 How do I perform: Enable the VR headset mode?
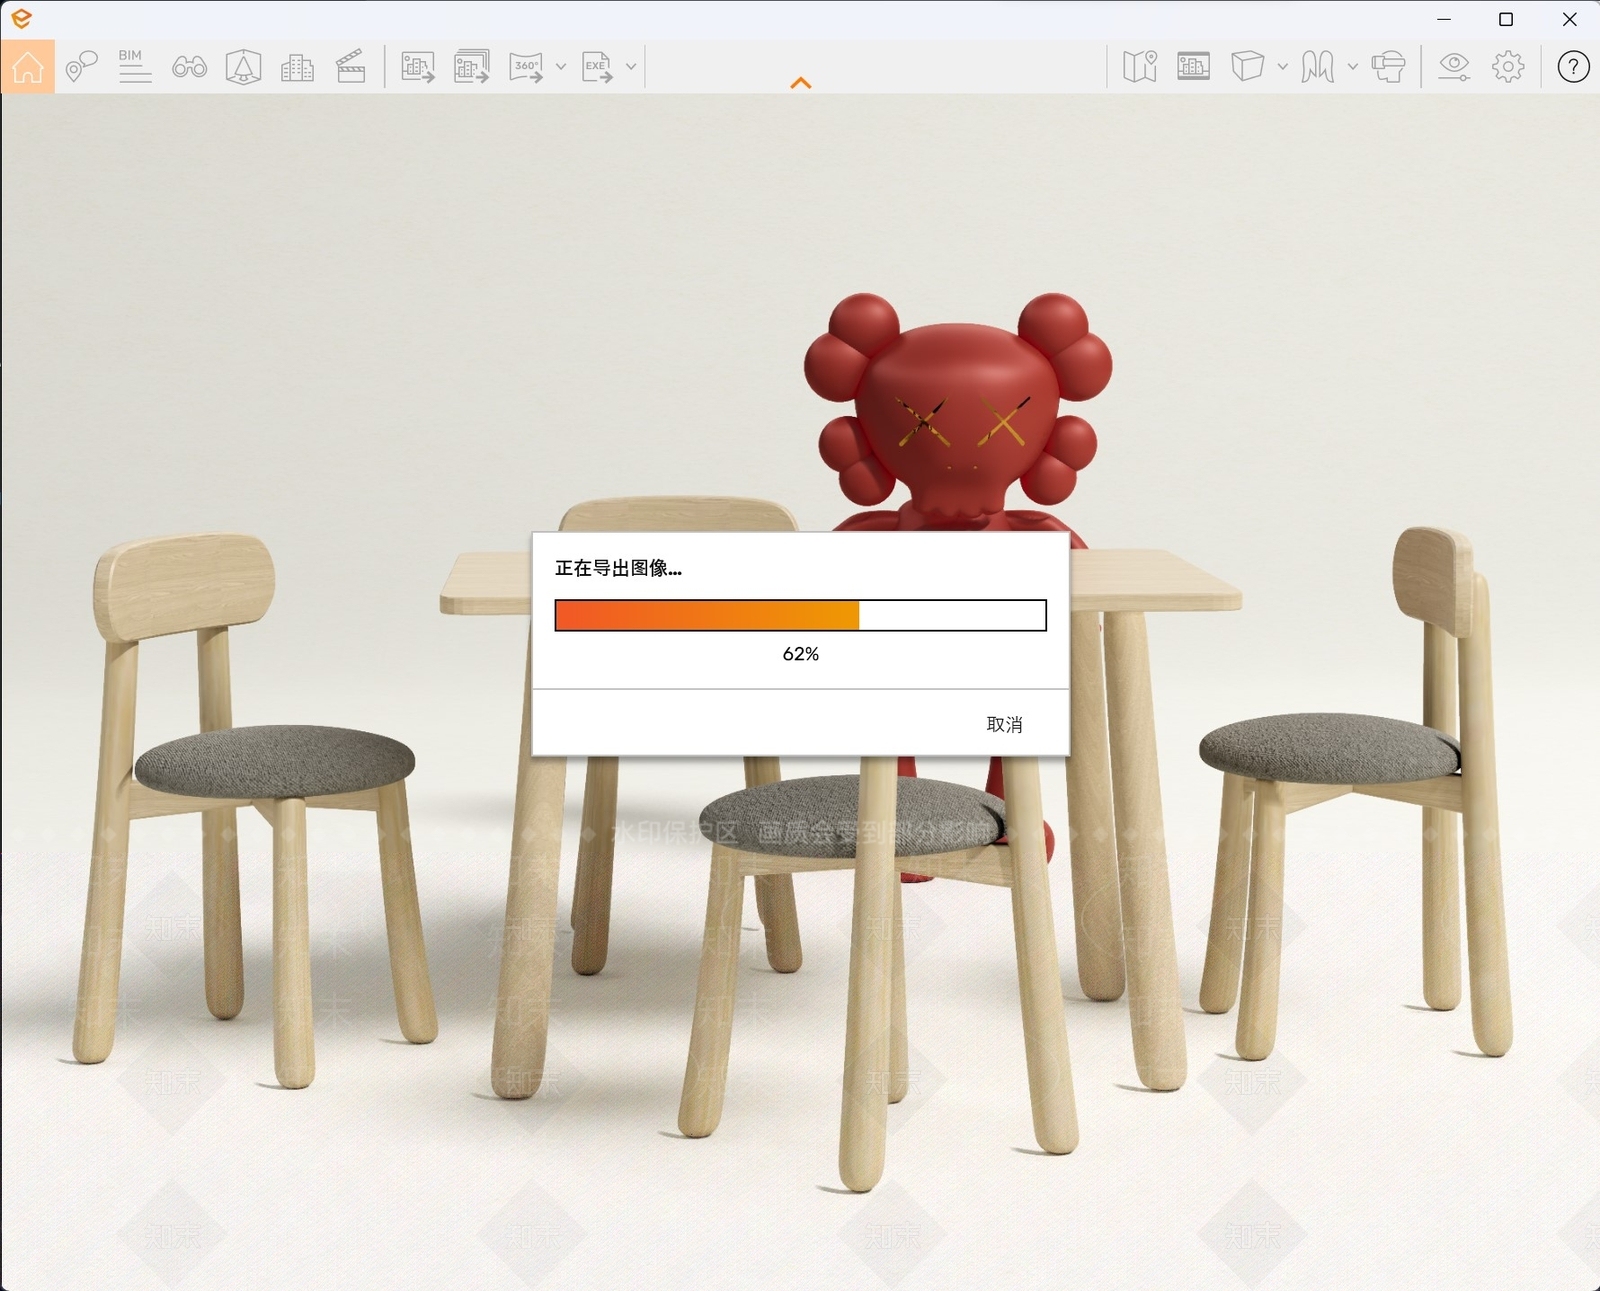[x=1388, y=67]
